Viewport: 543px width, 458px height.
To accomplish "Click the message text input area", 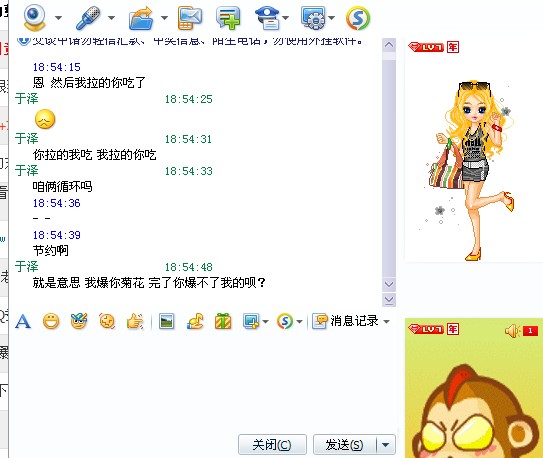I will click(x=203, y=381).
